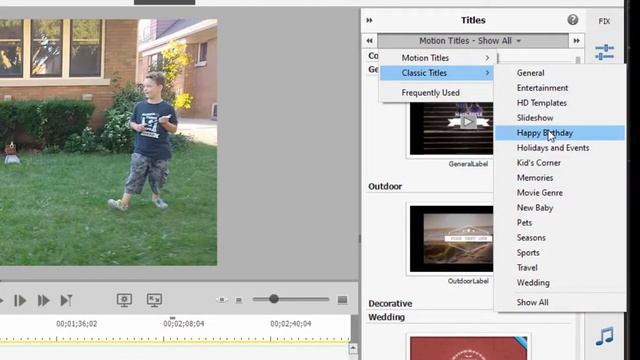Image resolution: width=640 pixels, height=360 pixels.
Task: Open the Titles panel help icon
Action: point(573,20)
